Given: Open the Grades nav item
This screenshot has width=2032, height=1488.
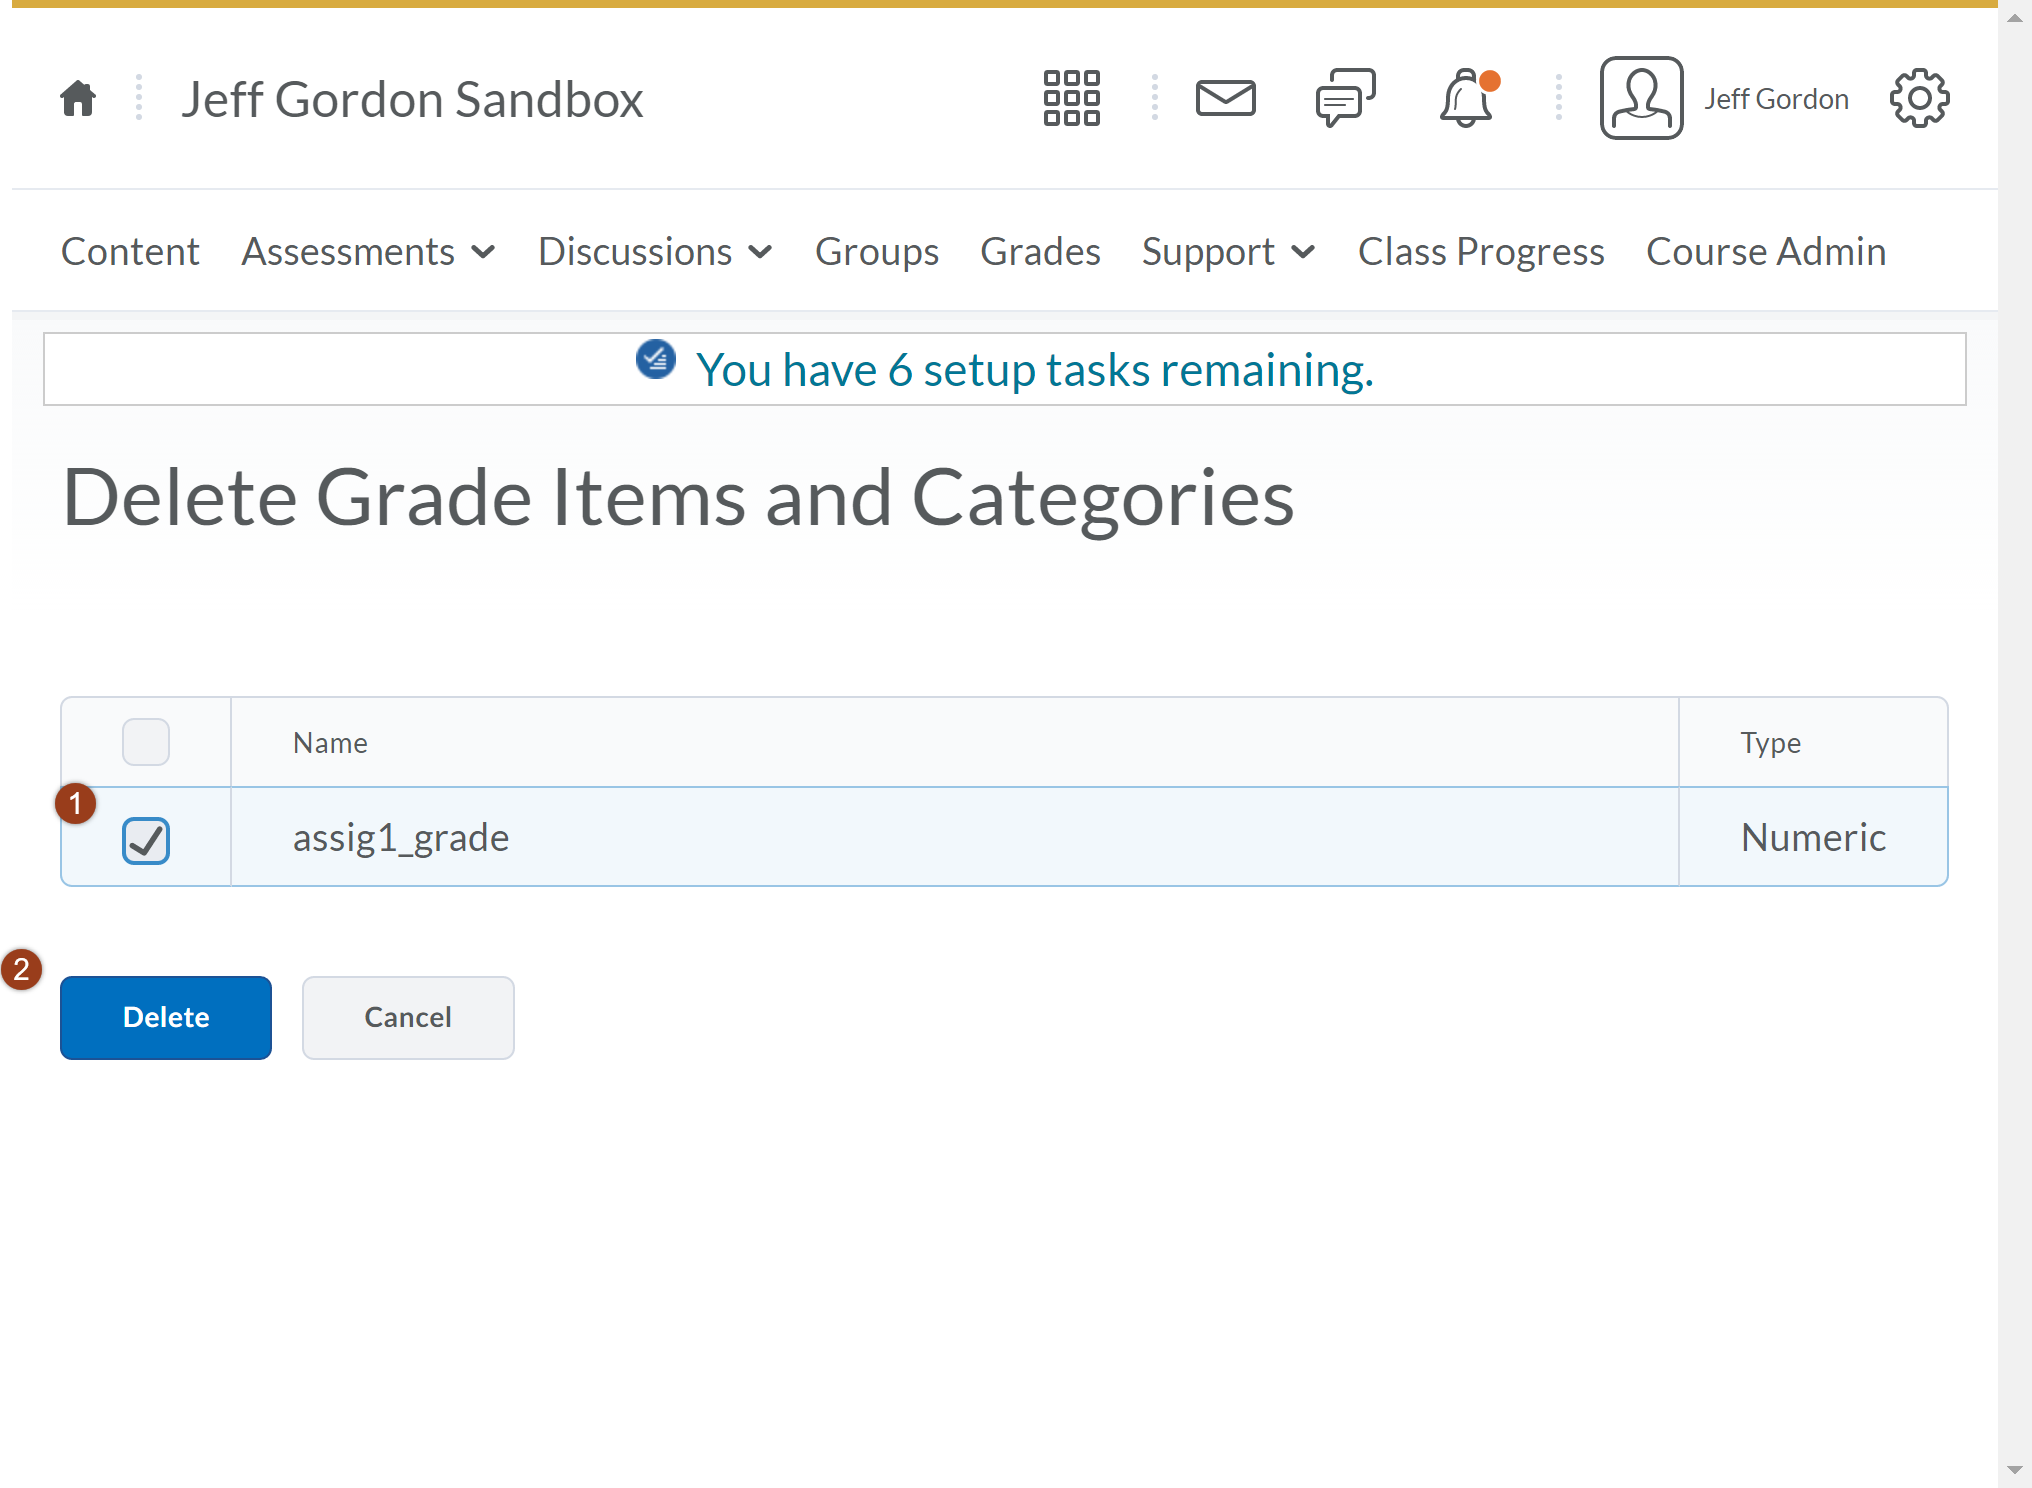Looking at the screenshot, I should click(x=1040, y=252).
